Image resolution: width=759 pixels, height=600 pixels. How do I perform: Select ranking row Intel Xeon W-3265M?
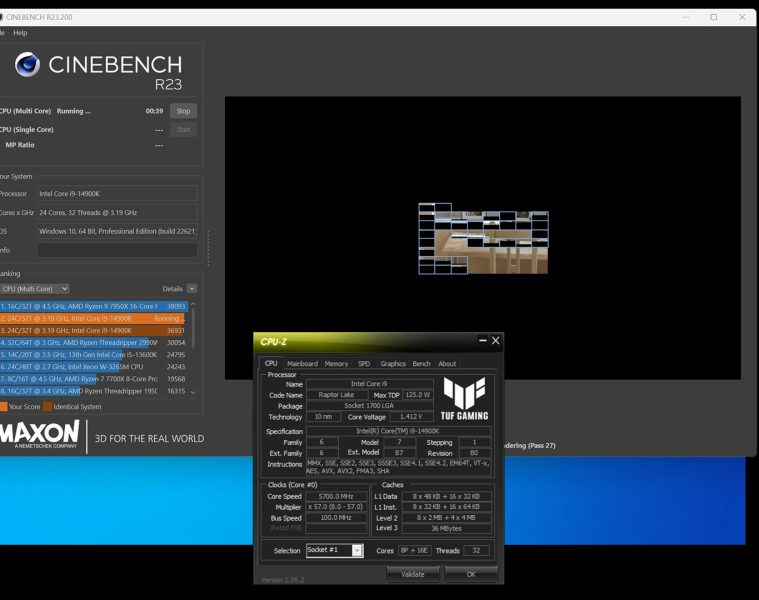92,367
